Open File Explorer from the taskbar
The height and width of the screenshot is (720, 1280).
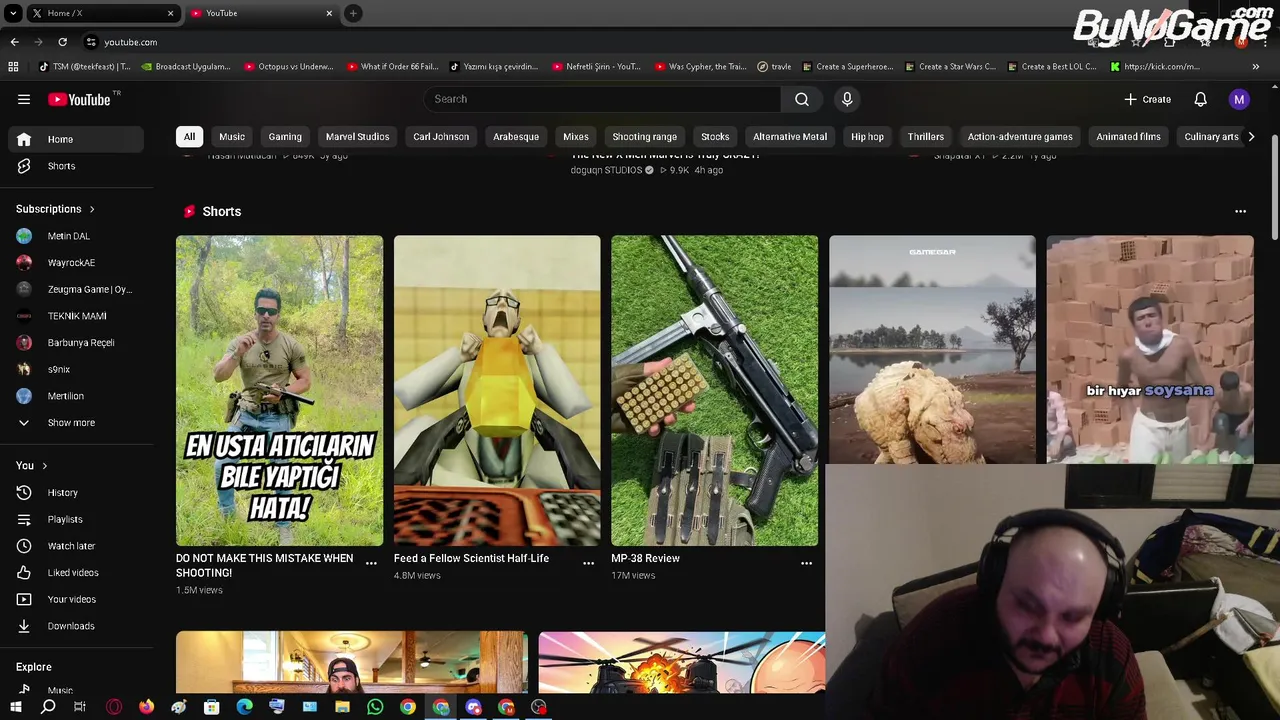342,707
